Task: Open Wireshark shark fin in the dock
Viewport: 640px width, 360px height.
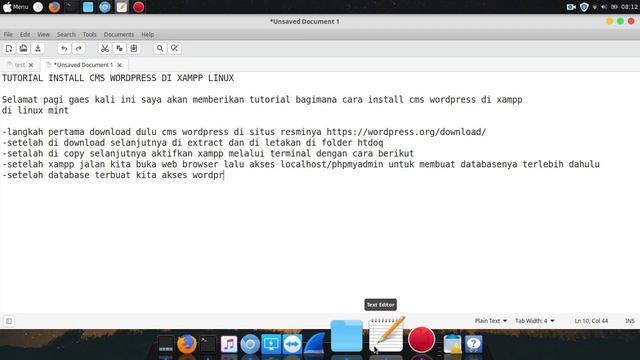Action: pos(314,343)
